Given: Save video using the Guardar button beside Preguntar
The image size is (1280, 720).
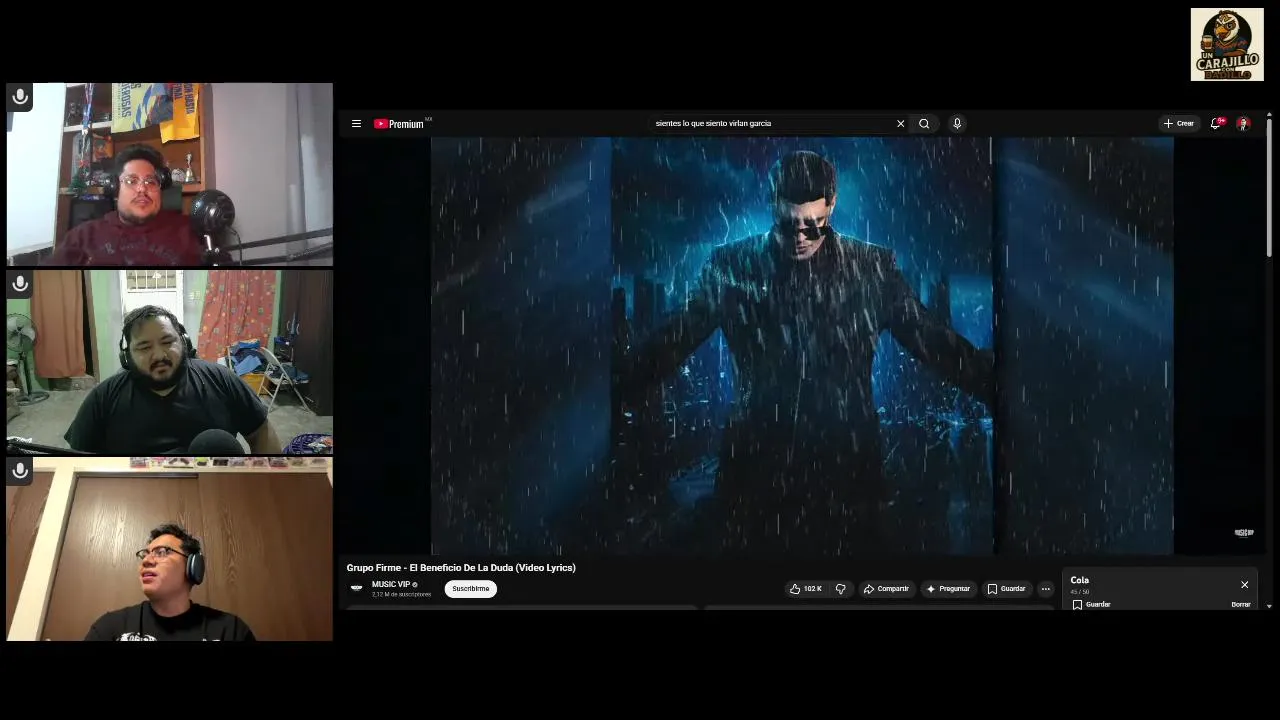Looking at the screenshot, I should 1006,589.
